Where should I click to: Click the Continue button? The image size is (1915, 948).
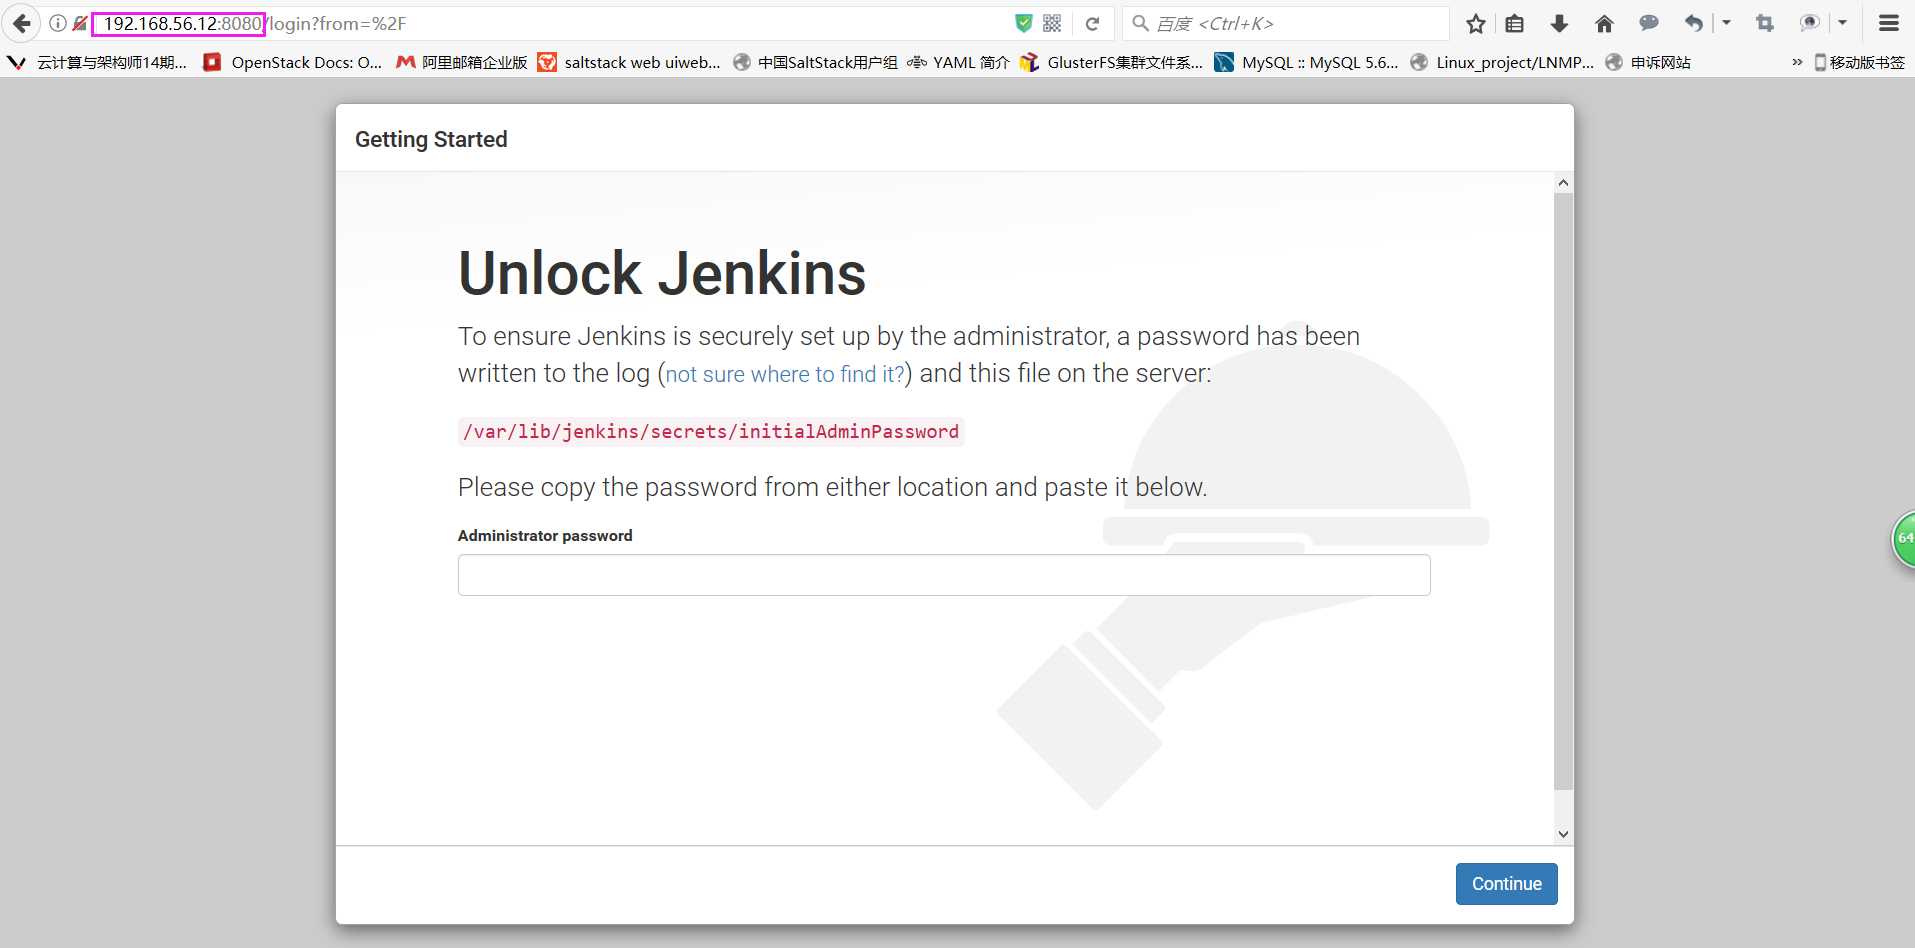pos(1506,884)
